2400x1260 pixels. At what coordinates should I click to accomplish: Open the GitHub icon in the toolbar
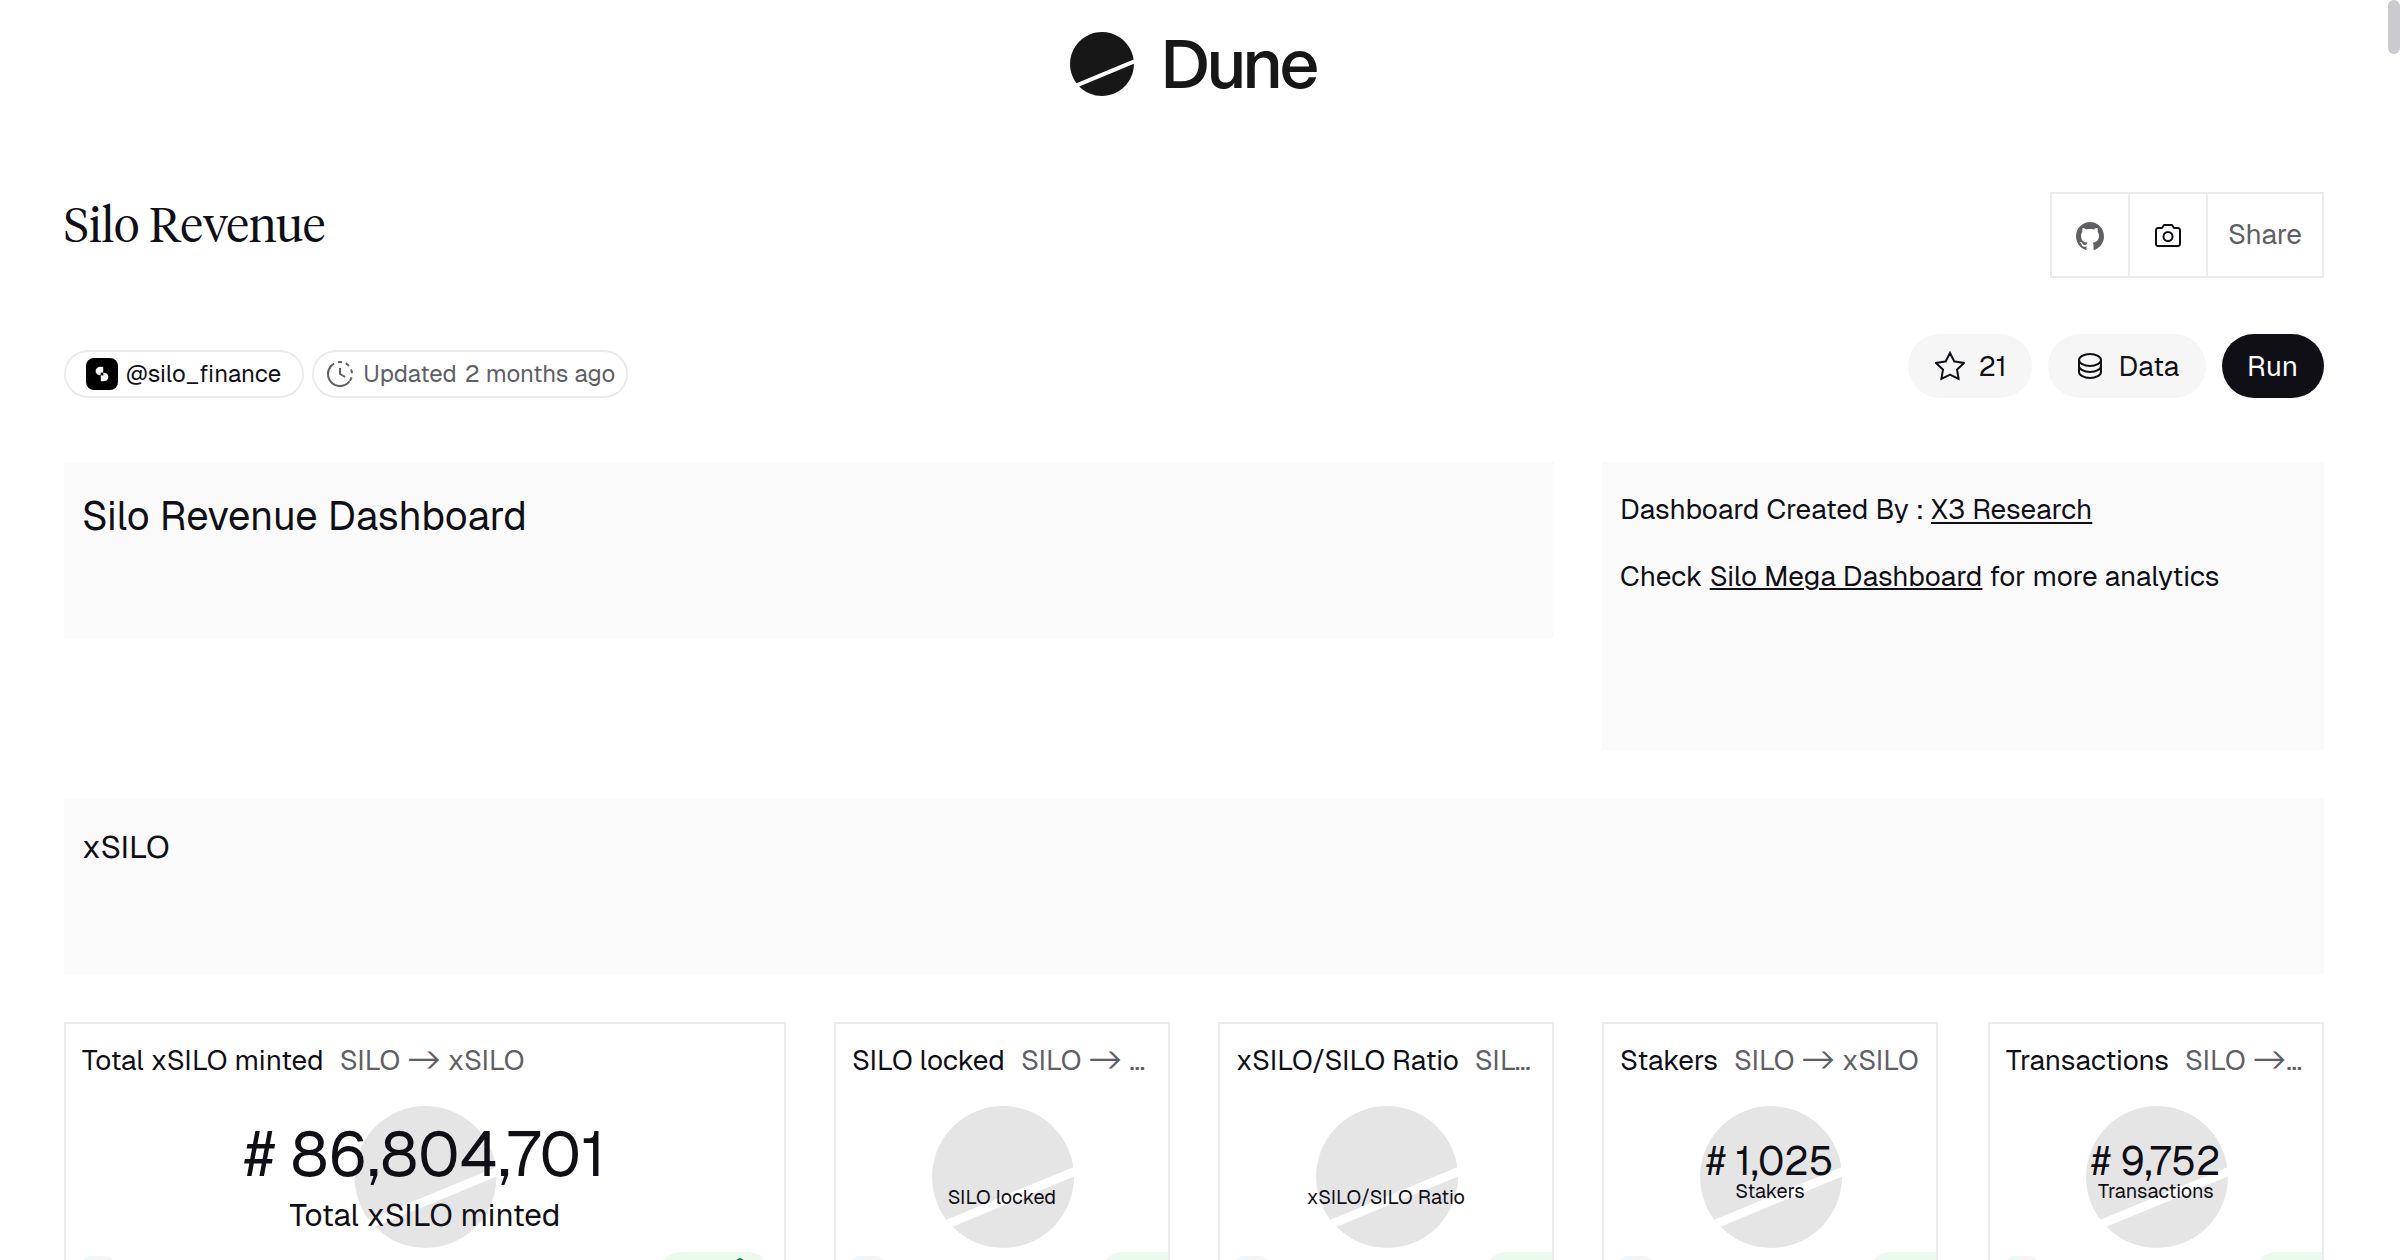pos(2089,235)
